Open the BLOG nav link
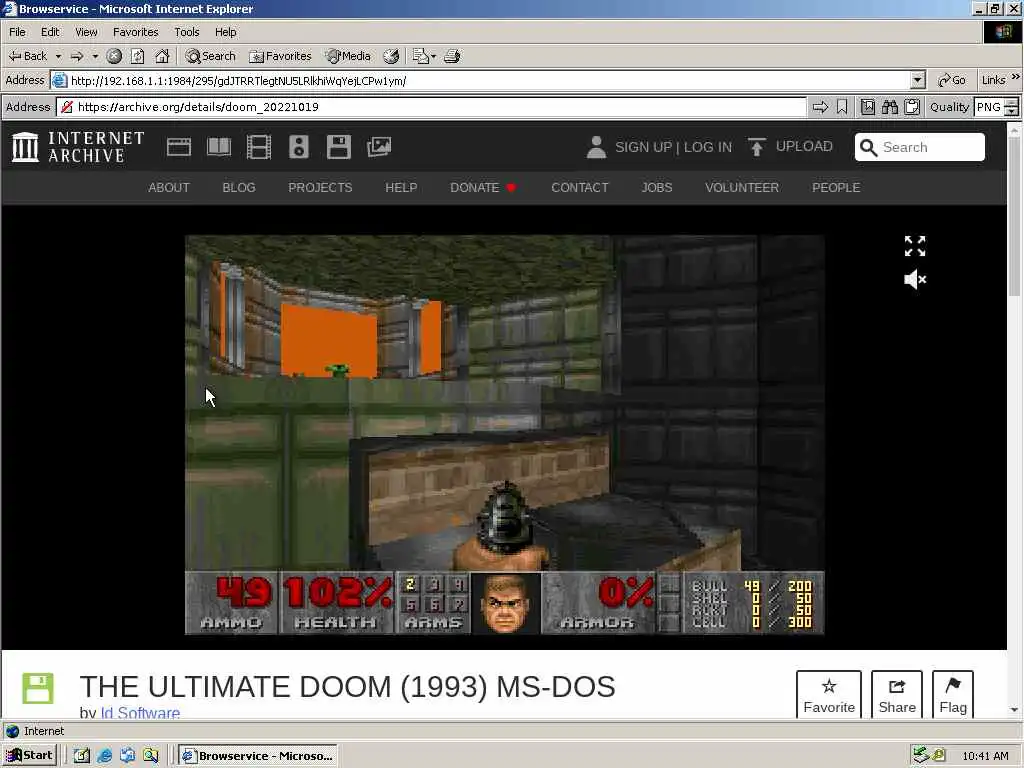1024x768 pixels. (239, 187)
